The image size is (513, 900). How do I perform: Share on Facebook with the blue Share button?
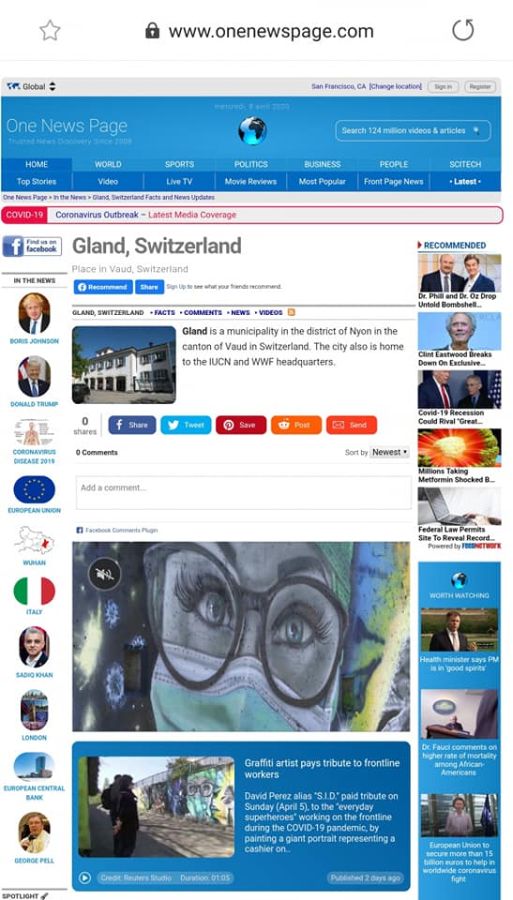132,425
